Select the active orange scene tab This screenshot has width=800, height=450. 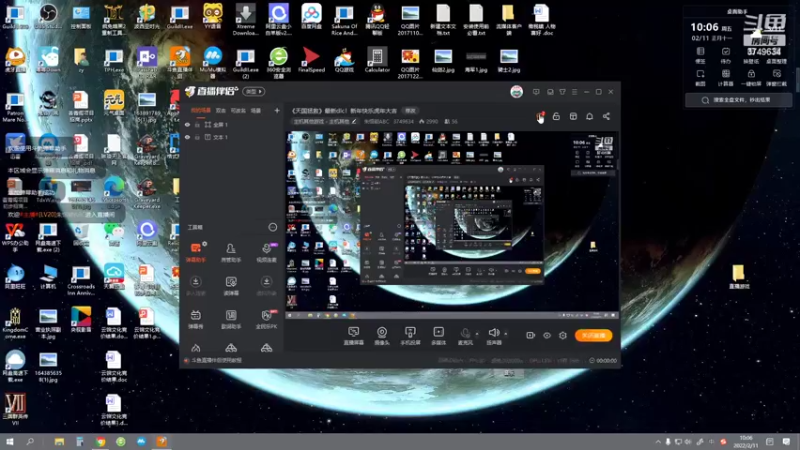pos(201,110)
